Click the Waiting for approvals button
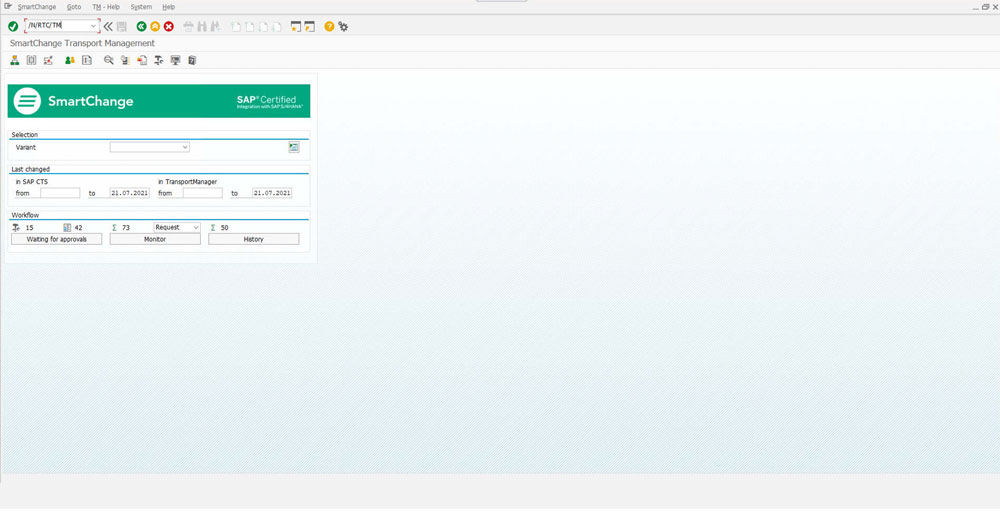The height and width of the screenshot is (526, 1000). point(57,239)
